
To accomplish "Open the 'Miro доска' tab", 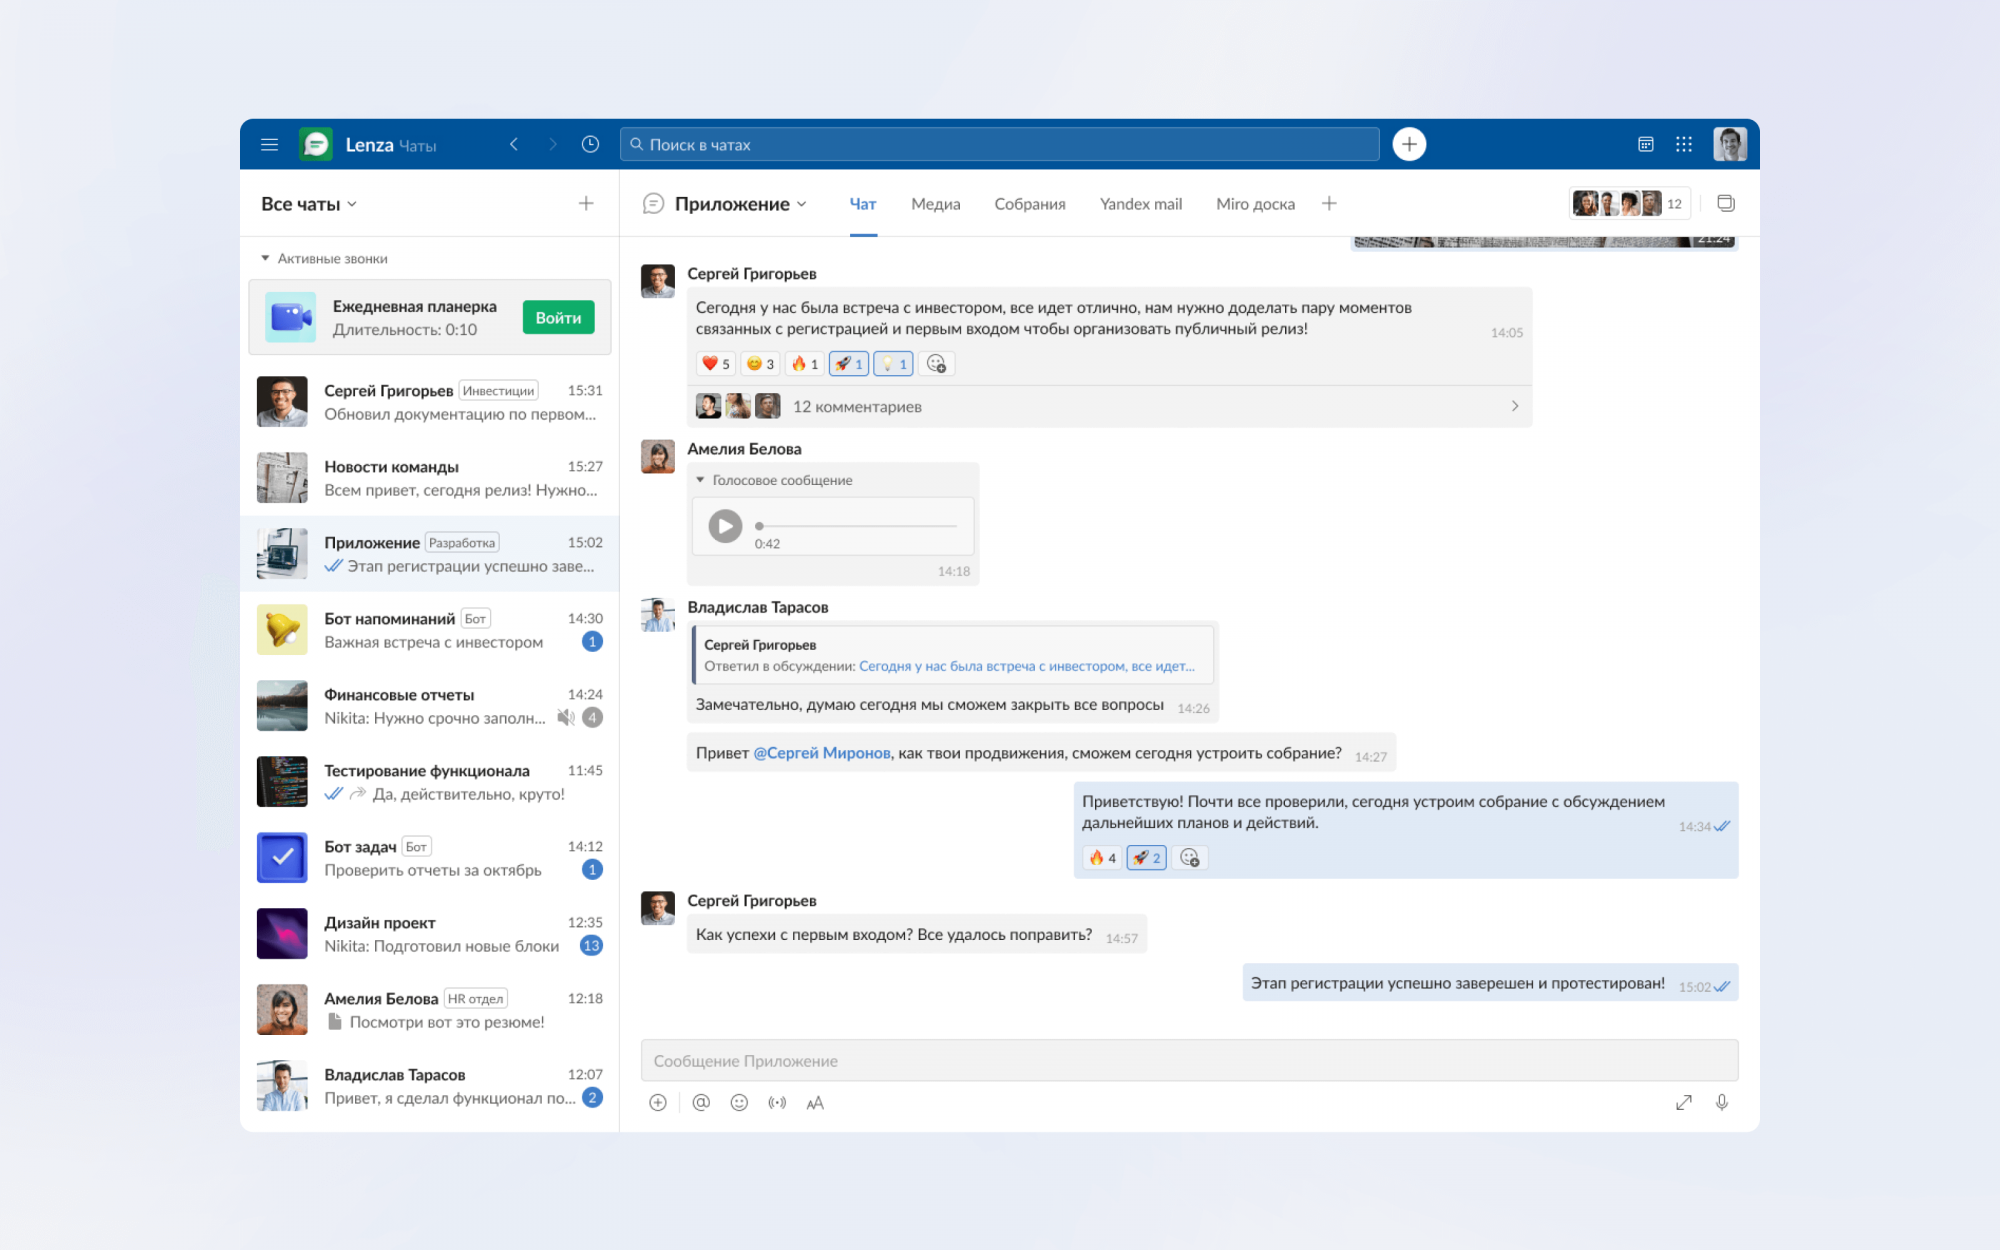I will pyautogui.click(x=1255, y=204).
